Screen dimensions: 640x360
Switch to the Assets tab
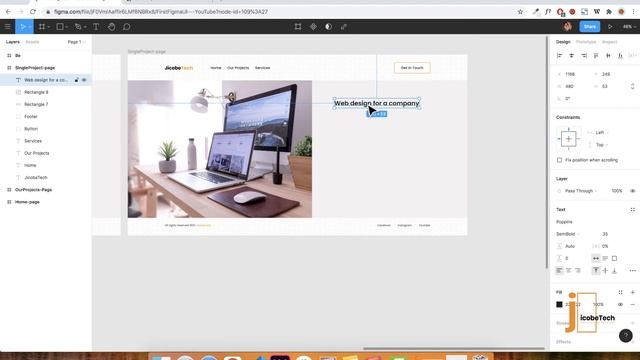pos(32,42)
